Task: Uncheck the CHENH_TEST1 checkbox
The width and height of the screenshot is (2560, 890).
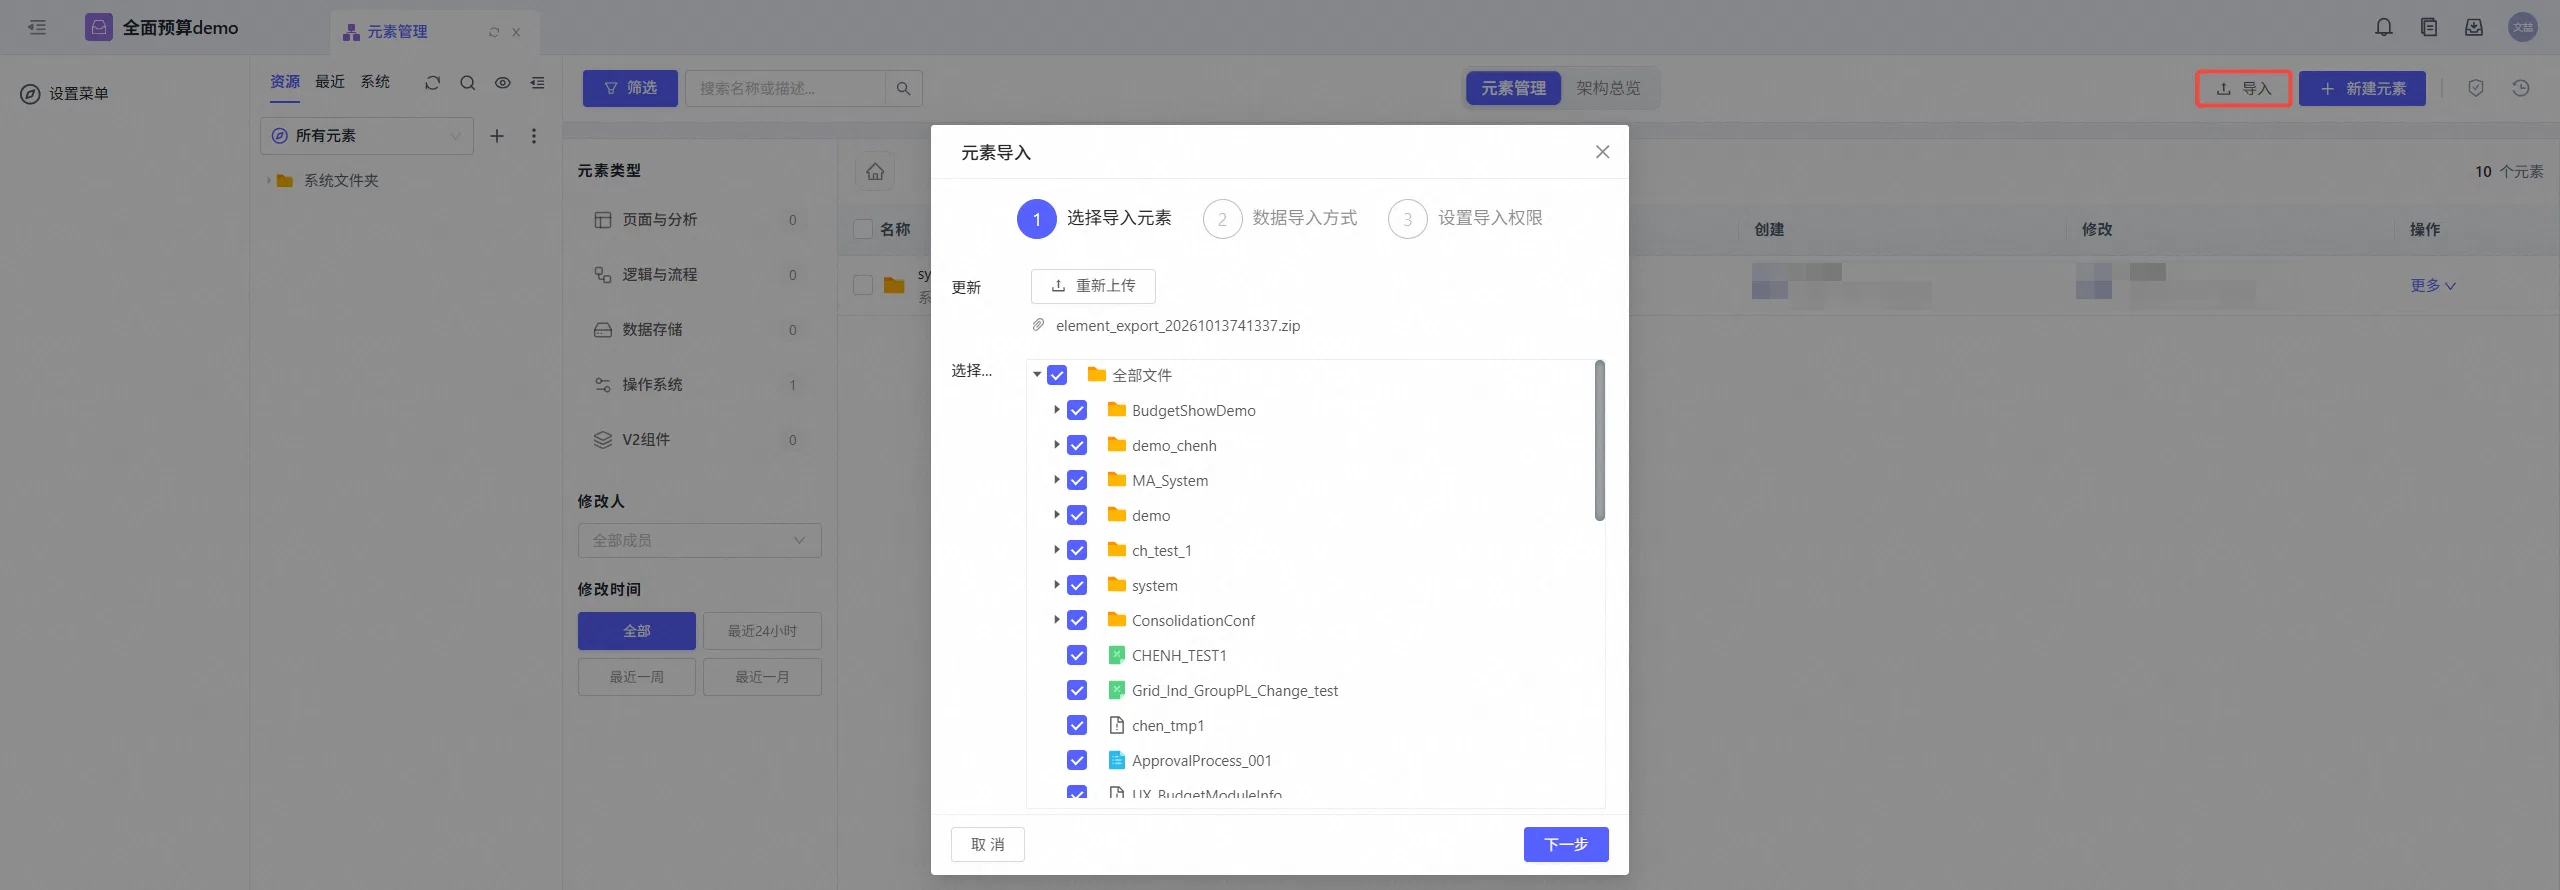Action: 1077,655
